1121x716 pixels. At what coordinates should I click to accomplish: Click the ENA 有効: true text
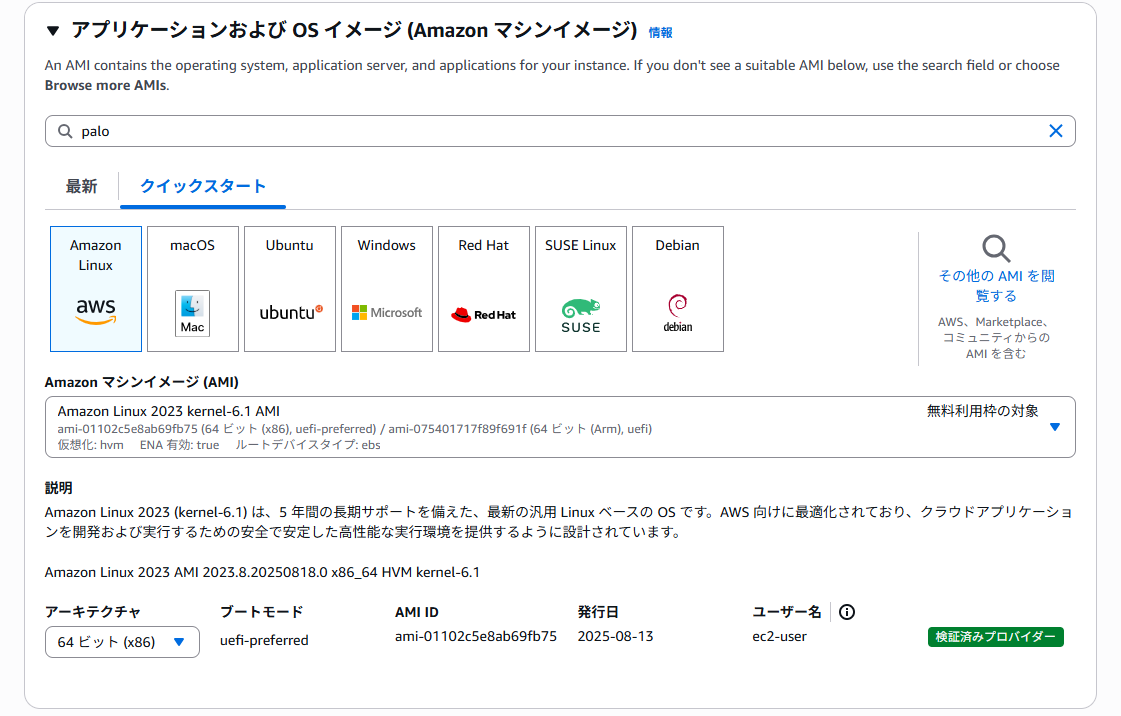pyautogui.click(x=179, y=444)
